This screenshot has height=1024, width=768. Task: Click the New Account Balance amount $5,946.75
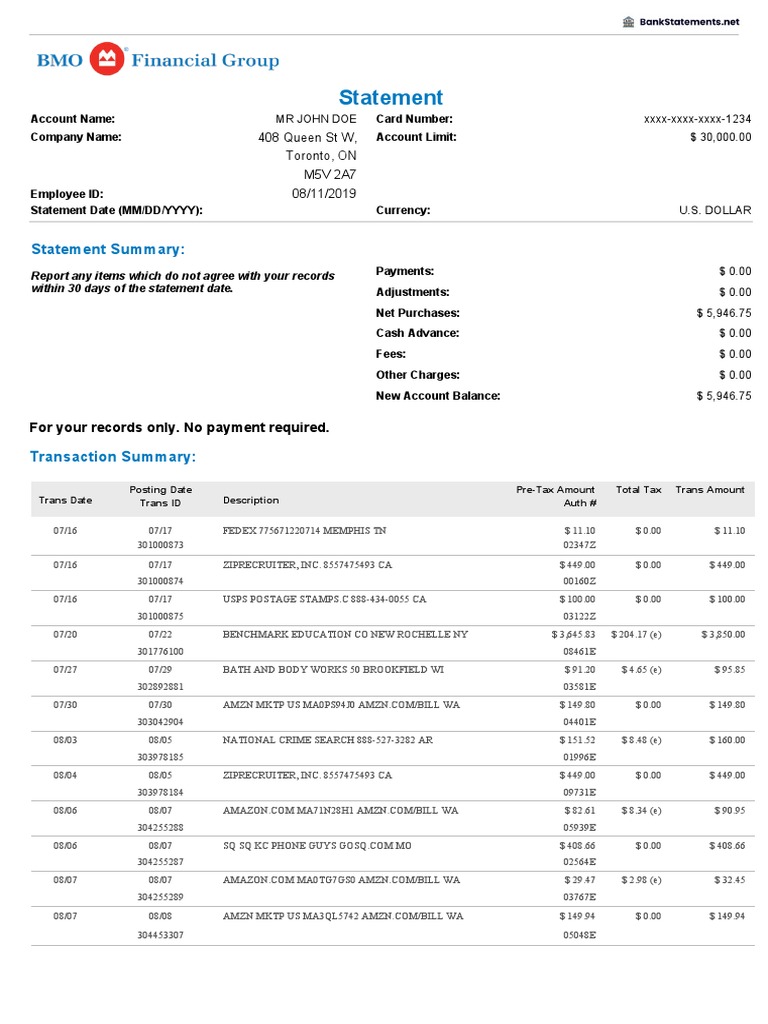click(723, 396)
